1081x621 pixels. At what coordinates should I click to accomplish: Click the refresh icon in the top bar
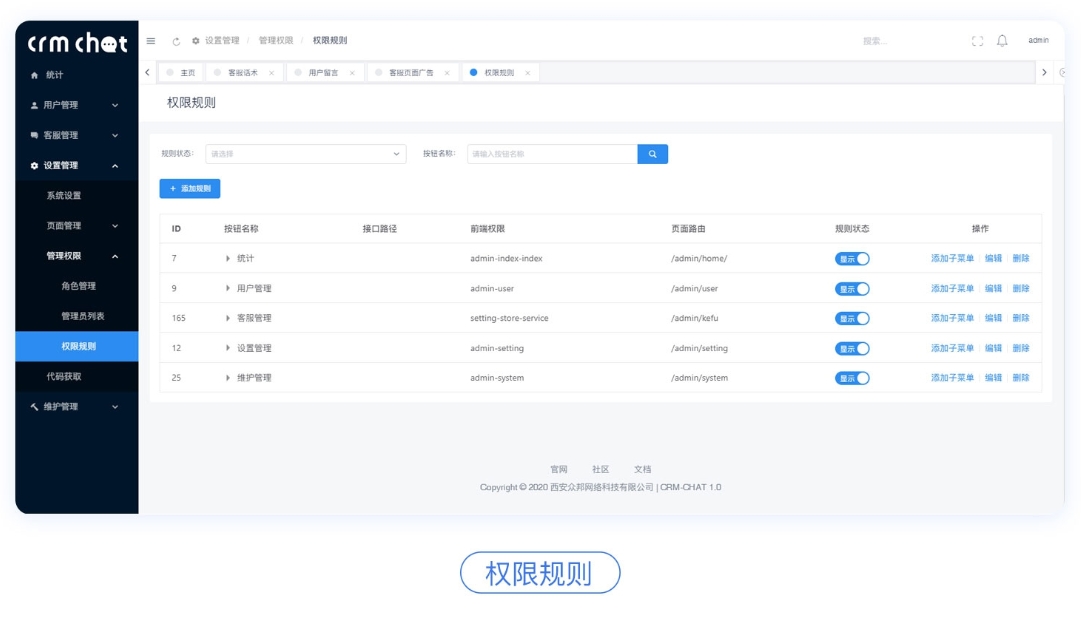tap(176, 41)
